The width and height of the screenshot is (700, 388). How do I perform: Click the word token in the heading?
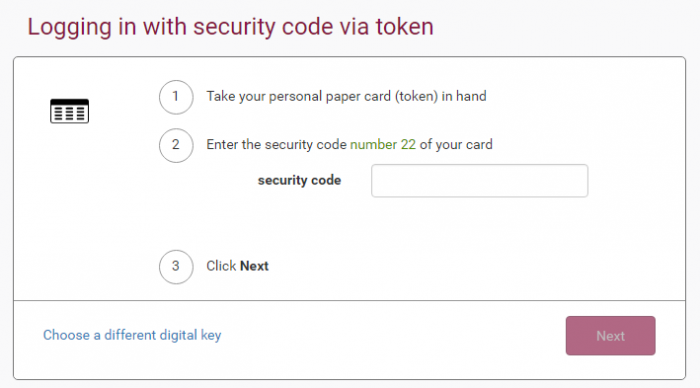404,26
